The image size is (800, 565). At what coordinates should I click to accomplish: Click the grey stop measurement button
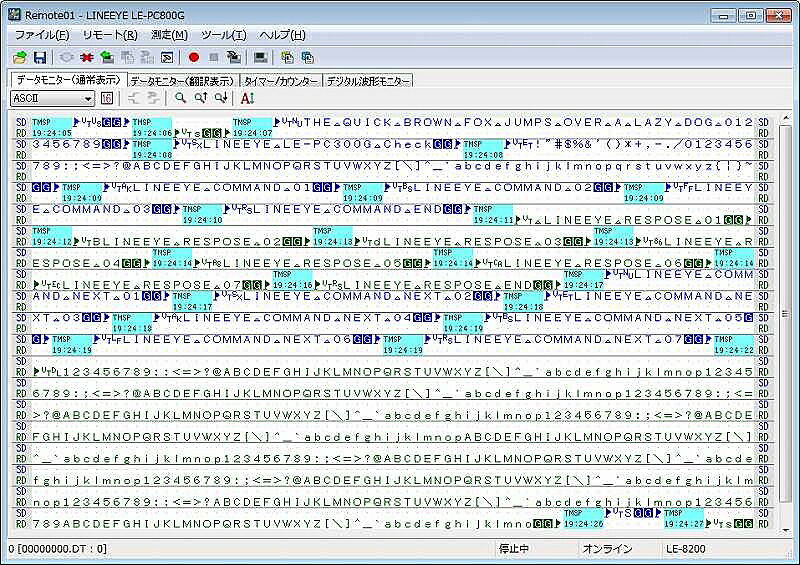tap(214, 57)
